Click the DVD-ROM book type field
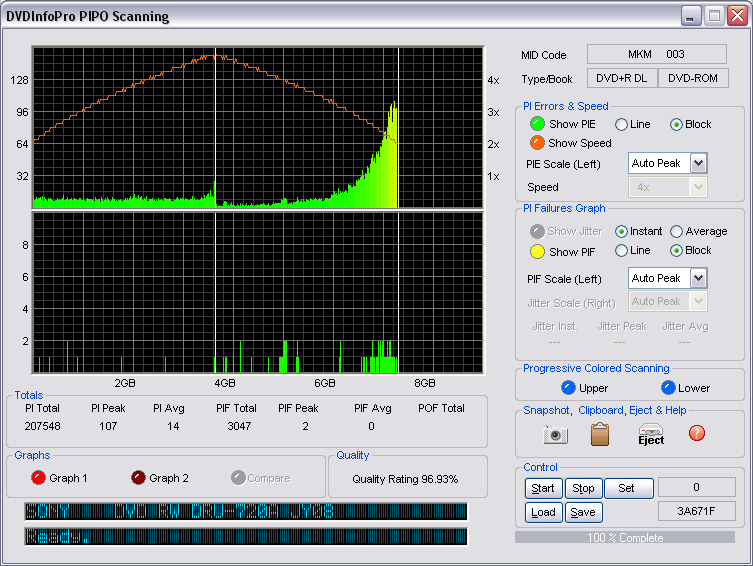The height and width of the screenshot is (566, 753). pos(693,78)
